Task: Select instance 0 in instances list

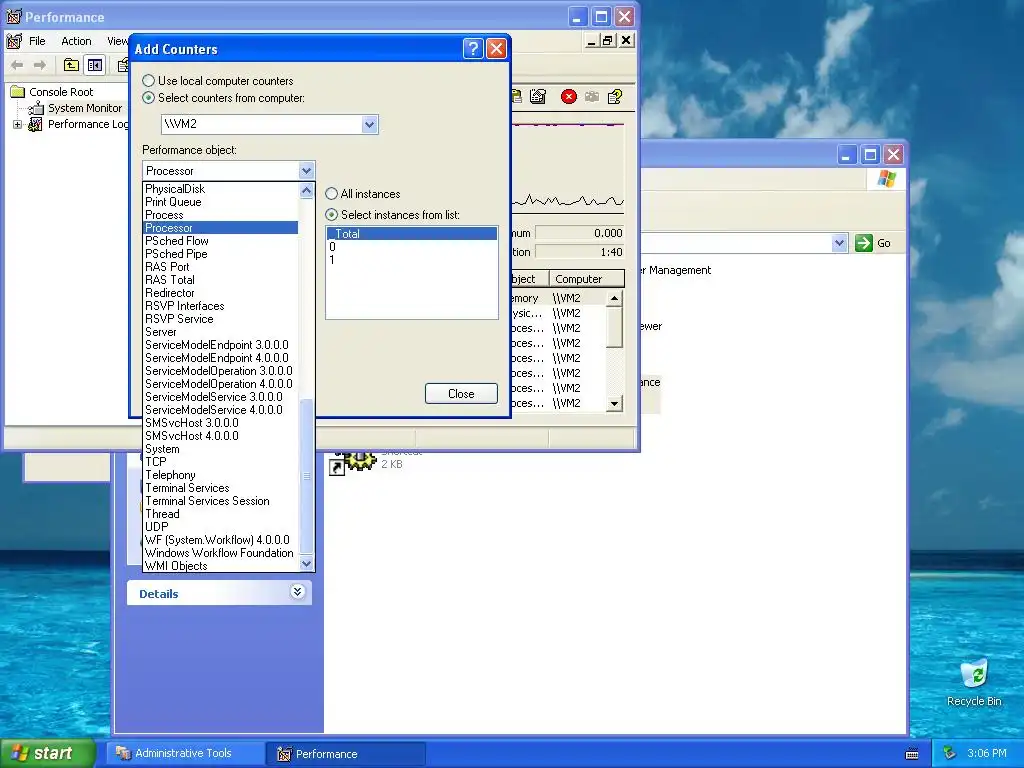Action: pos(411,247)
